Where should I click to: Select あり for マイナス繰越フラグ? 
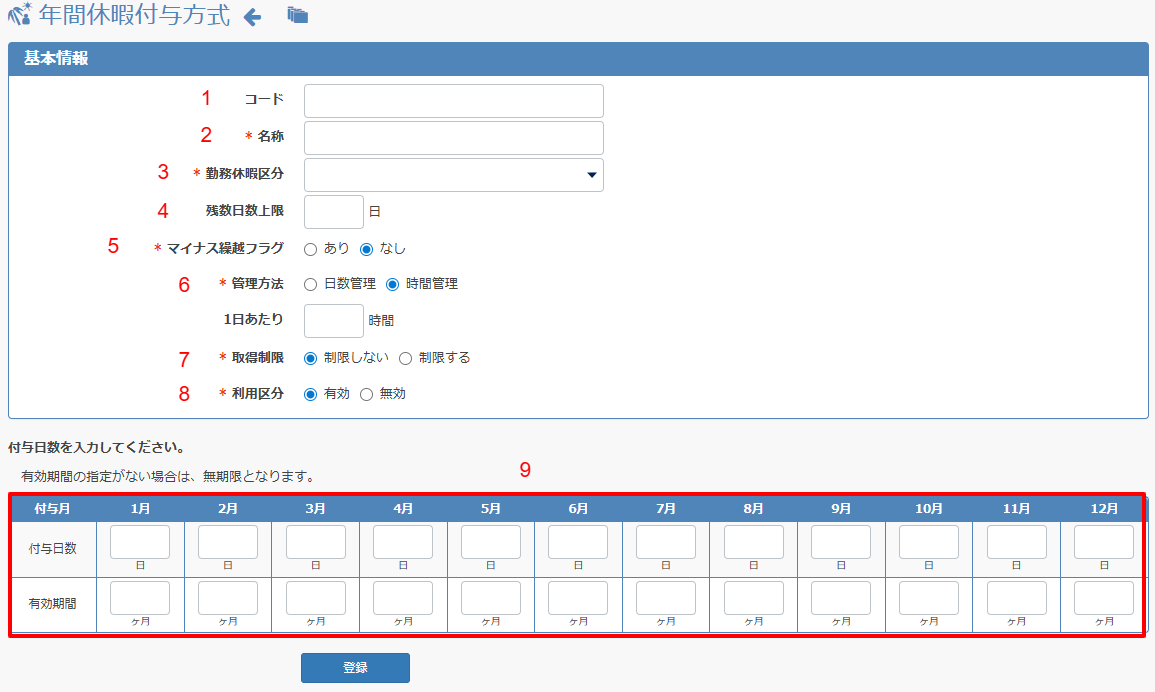[311, 250]
